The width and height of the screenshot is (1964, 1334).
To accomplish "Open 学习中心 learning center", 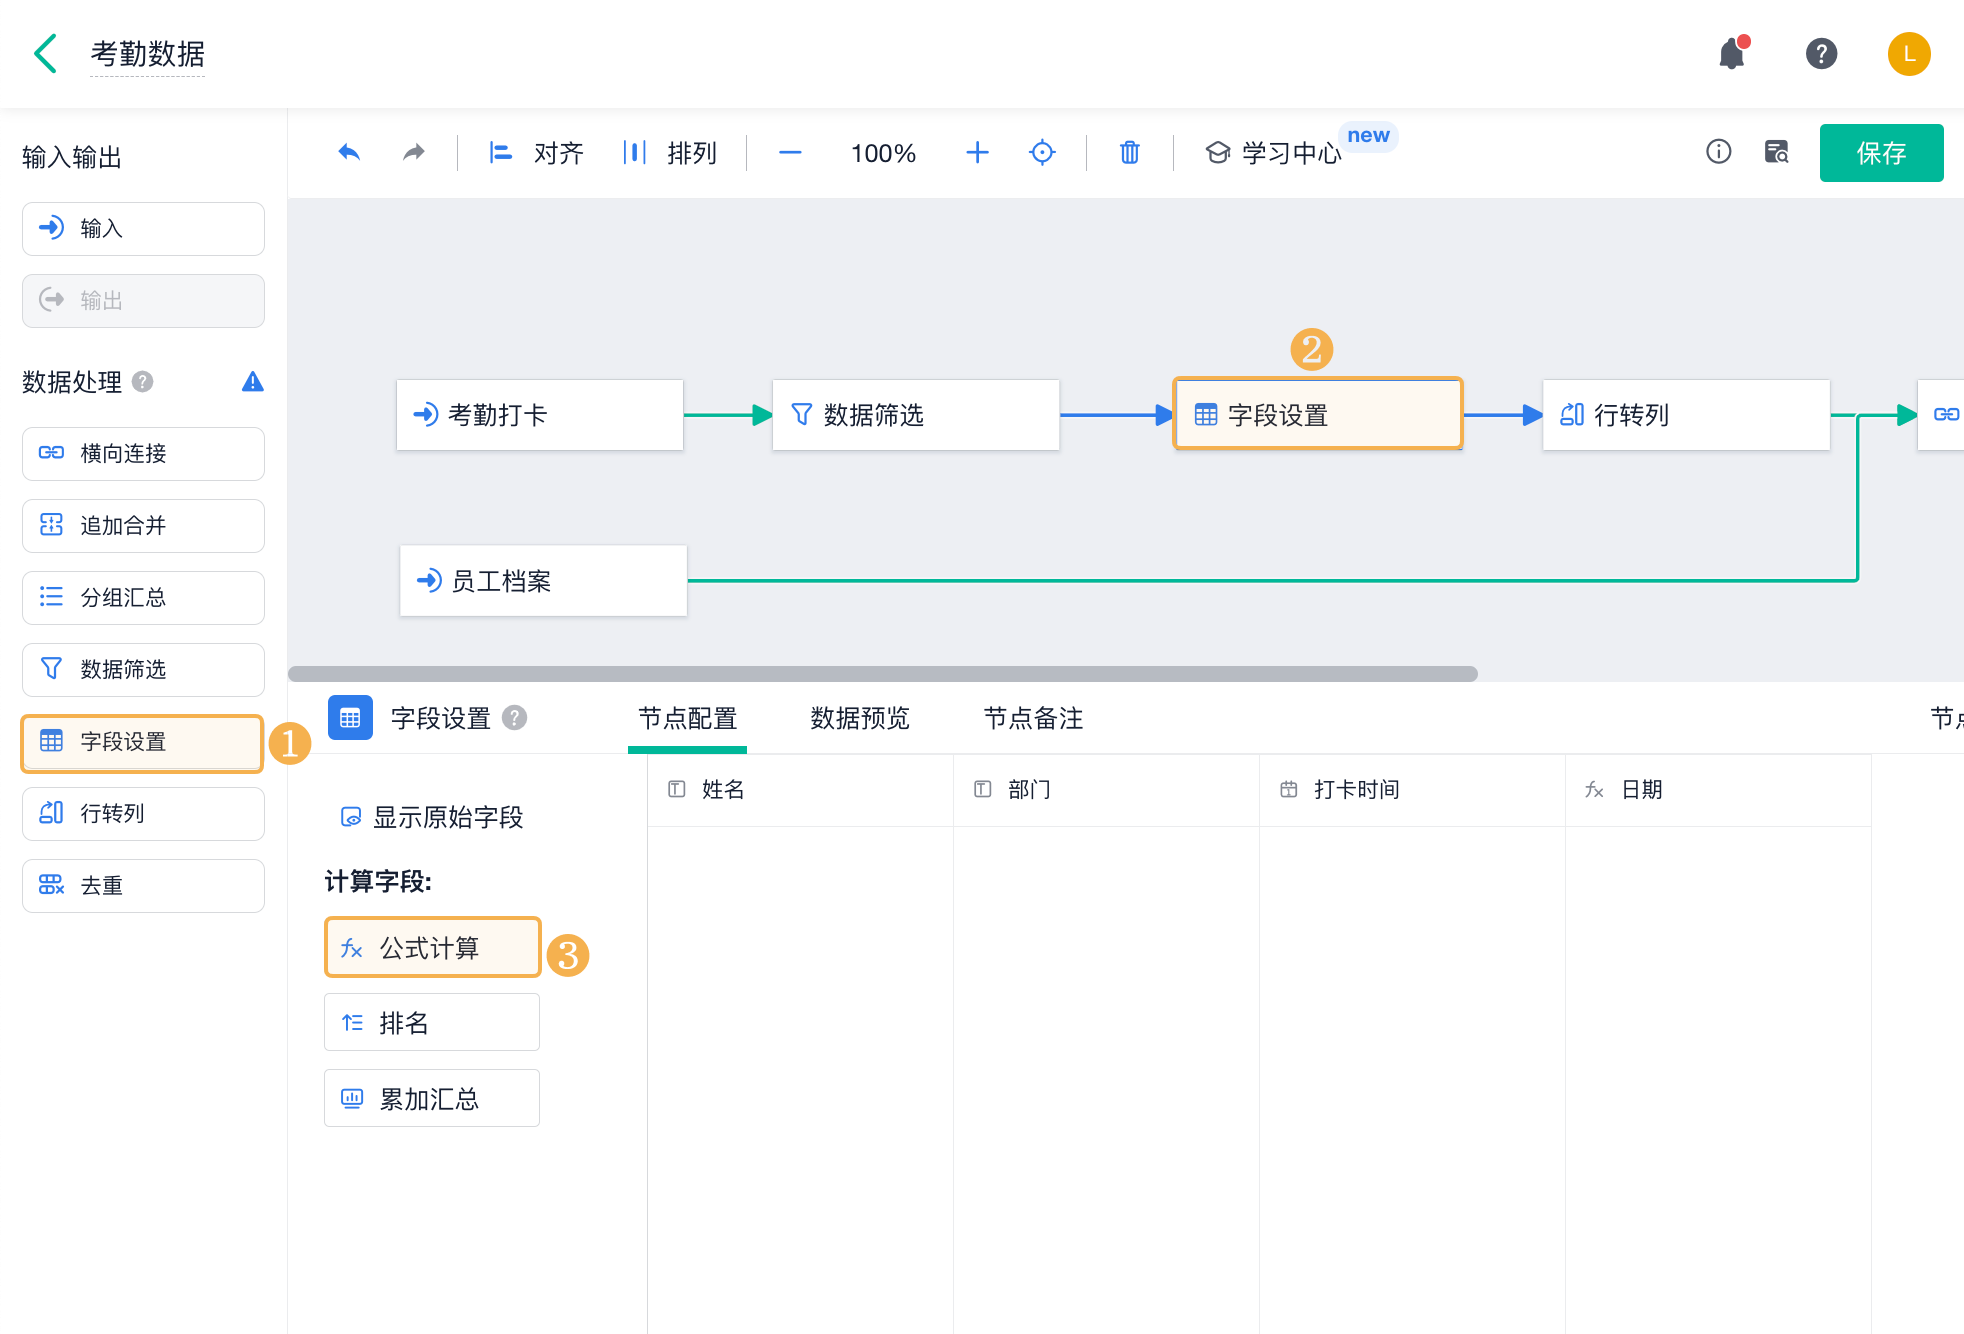I will tap(1273, 153).
